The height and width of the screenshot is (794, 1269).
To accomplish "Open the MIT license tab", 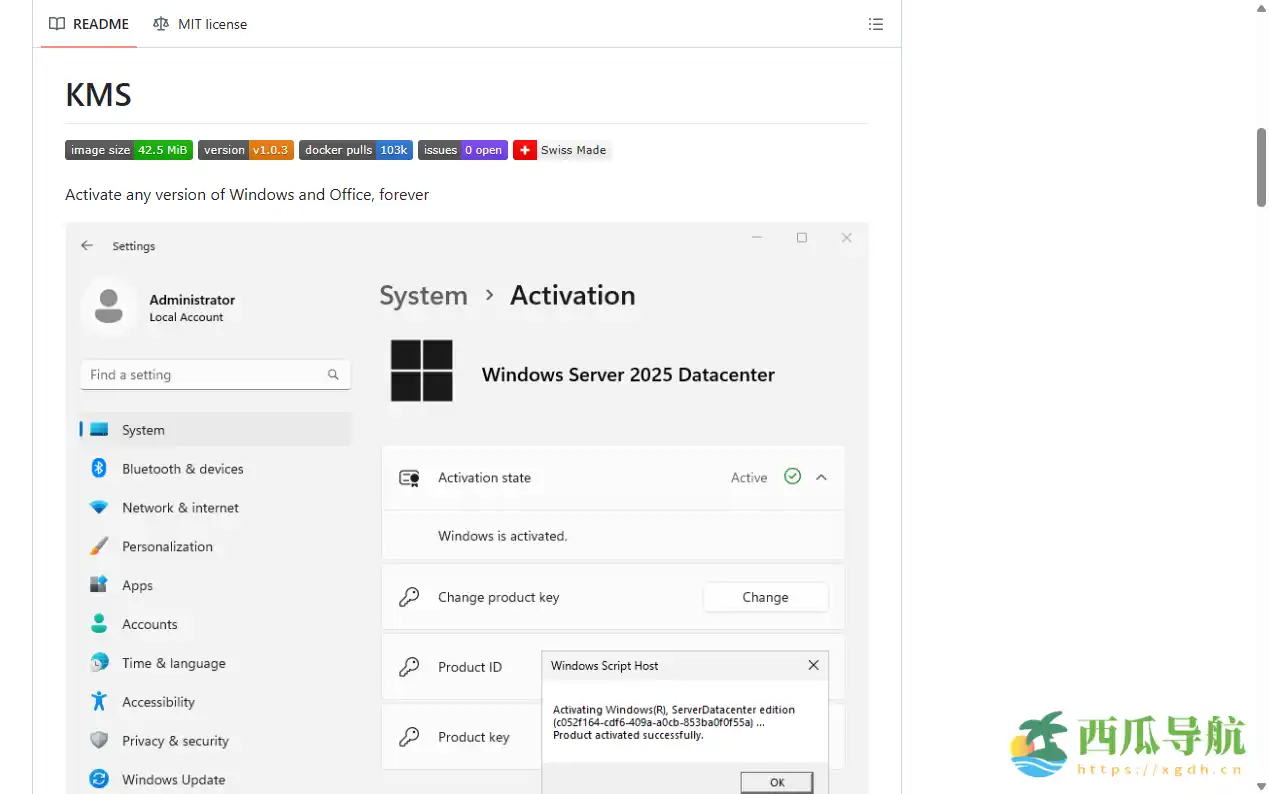I will click(199, 24).
